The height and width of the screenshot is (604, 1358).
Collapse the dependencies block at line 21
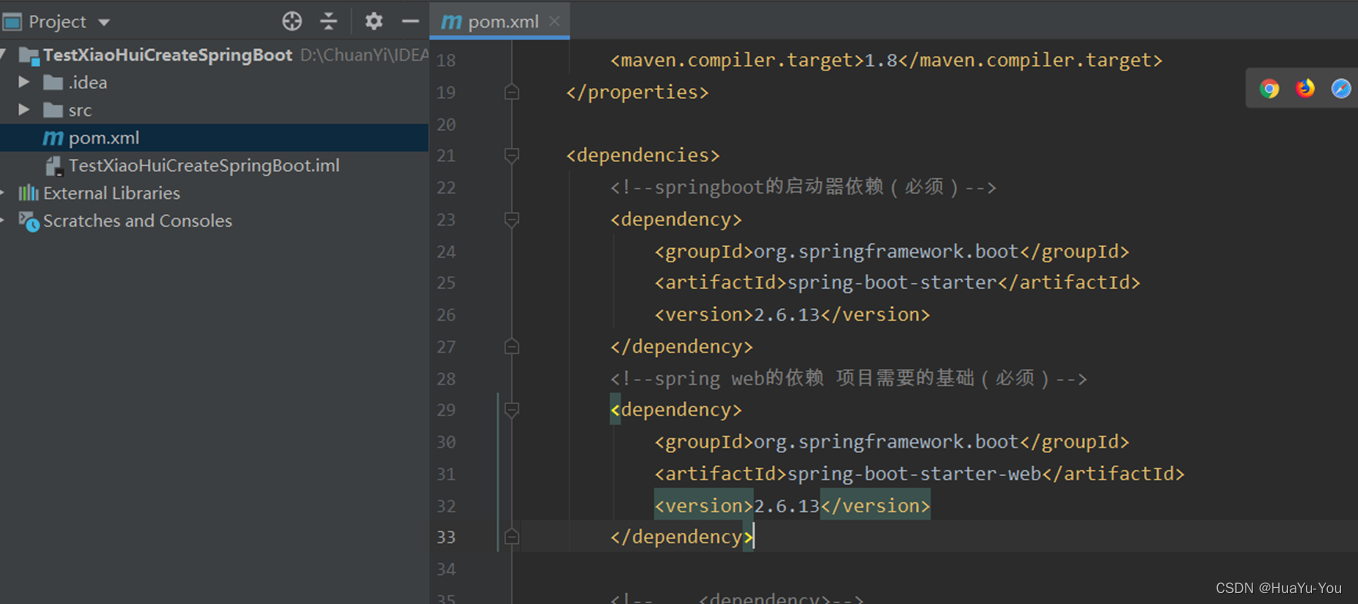point(511,155)
